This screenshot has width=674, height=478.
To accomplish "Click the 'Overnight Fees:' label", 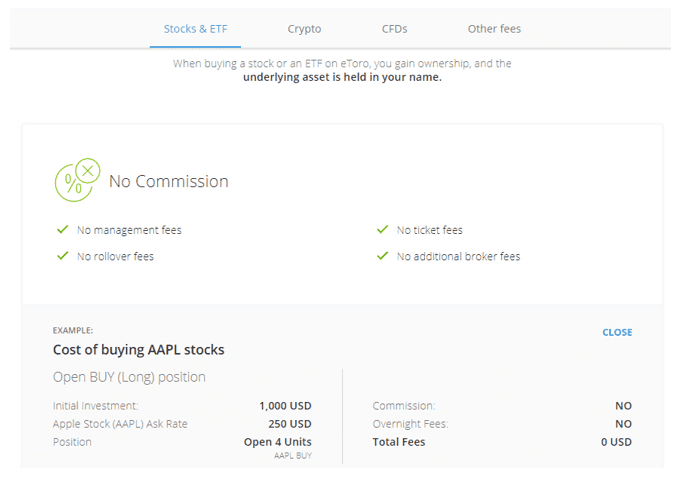I will (x=410, y=424).
